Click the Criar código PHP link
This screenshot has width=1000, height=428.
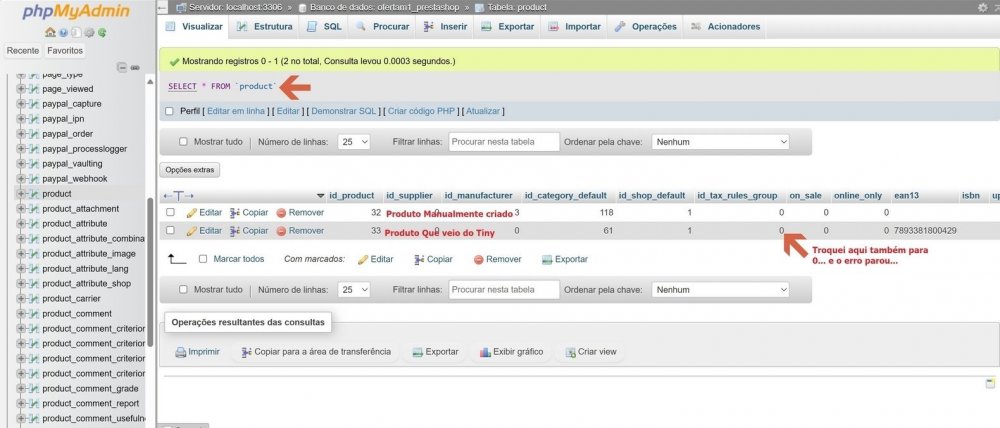pyautogui.click(x=422, y=111)
